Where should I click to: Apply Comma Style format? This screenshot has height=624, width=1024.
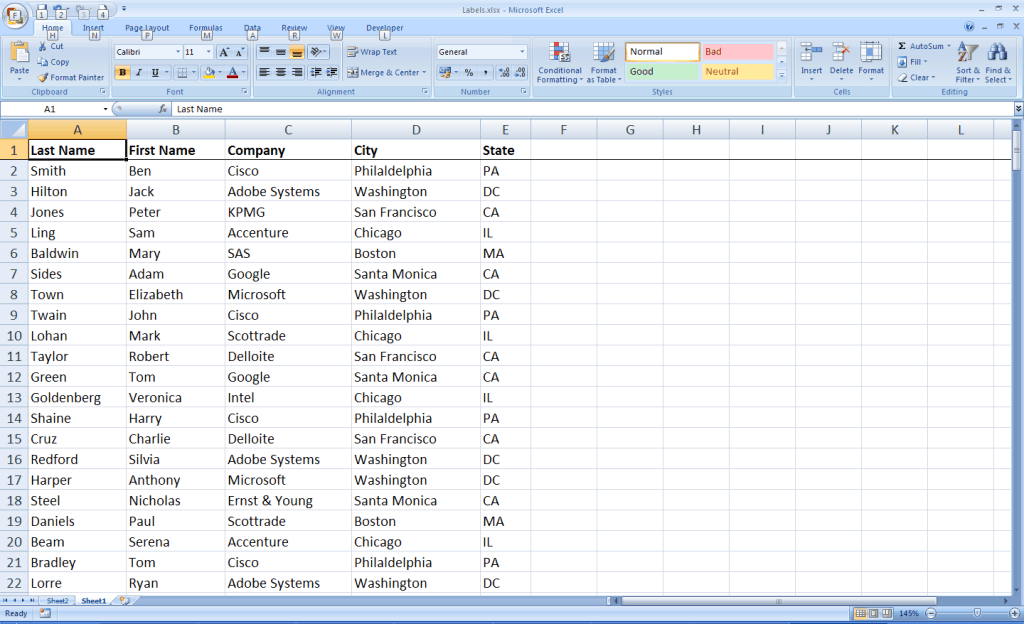485,72
